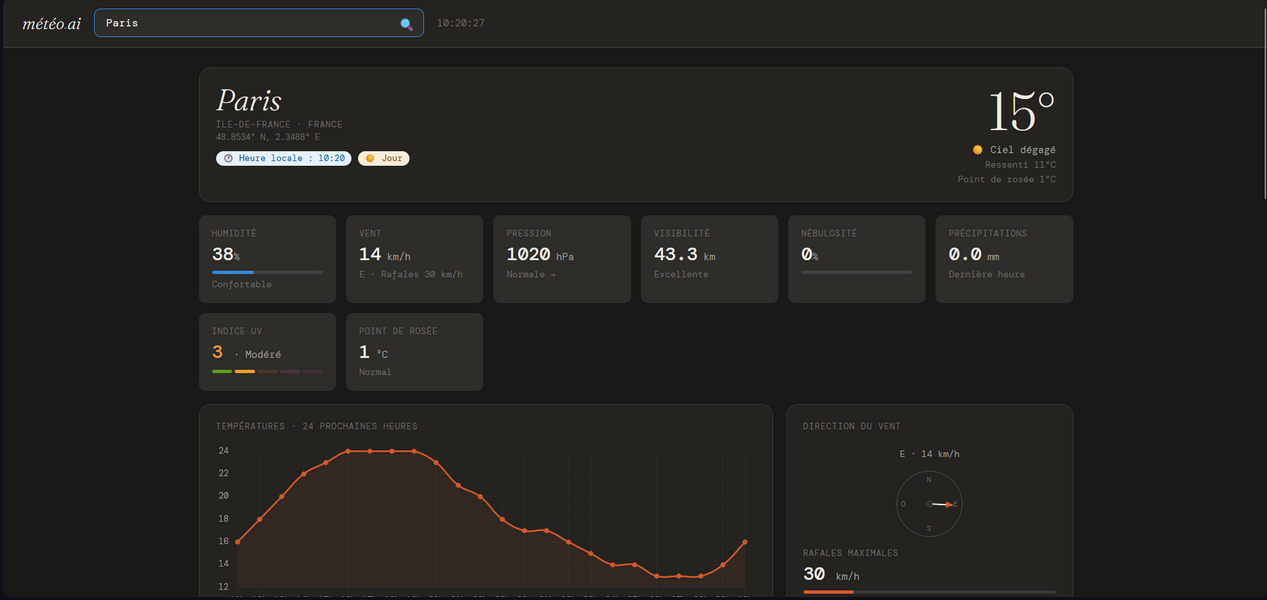1267x600 pixels.
Task: Click the humidity progress bar
Action: [267, 272]
